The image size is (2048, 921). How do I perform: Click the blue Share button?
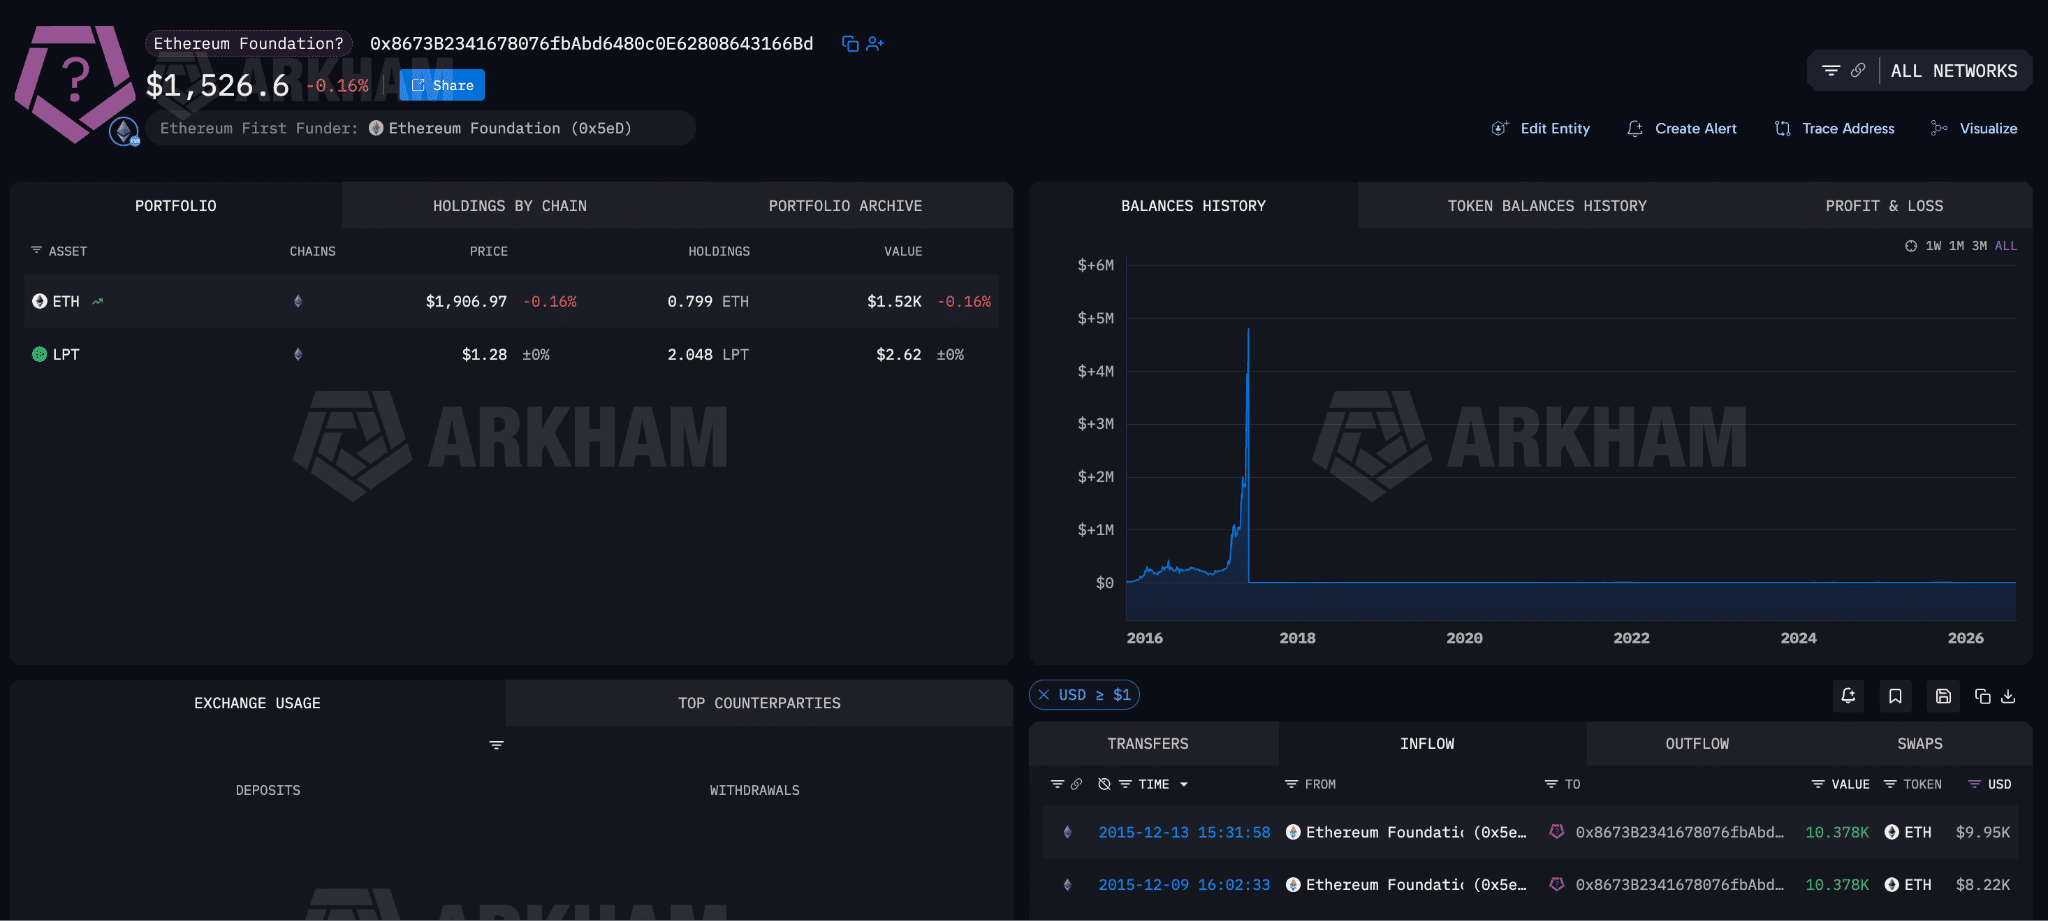pyautogui.click(x=442, y=85)
